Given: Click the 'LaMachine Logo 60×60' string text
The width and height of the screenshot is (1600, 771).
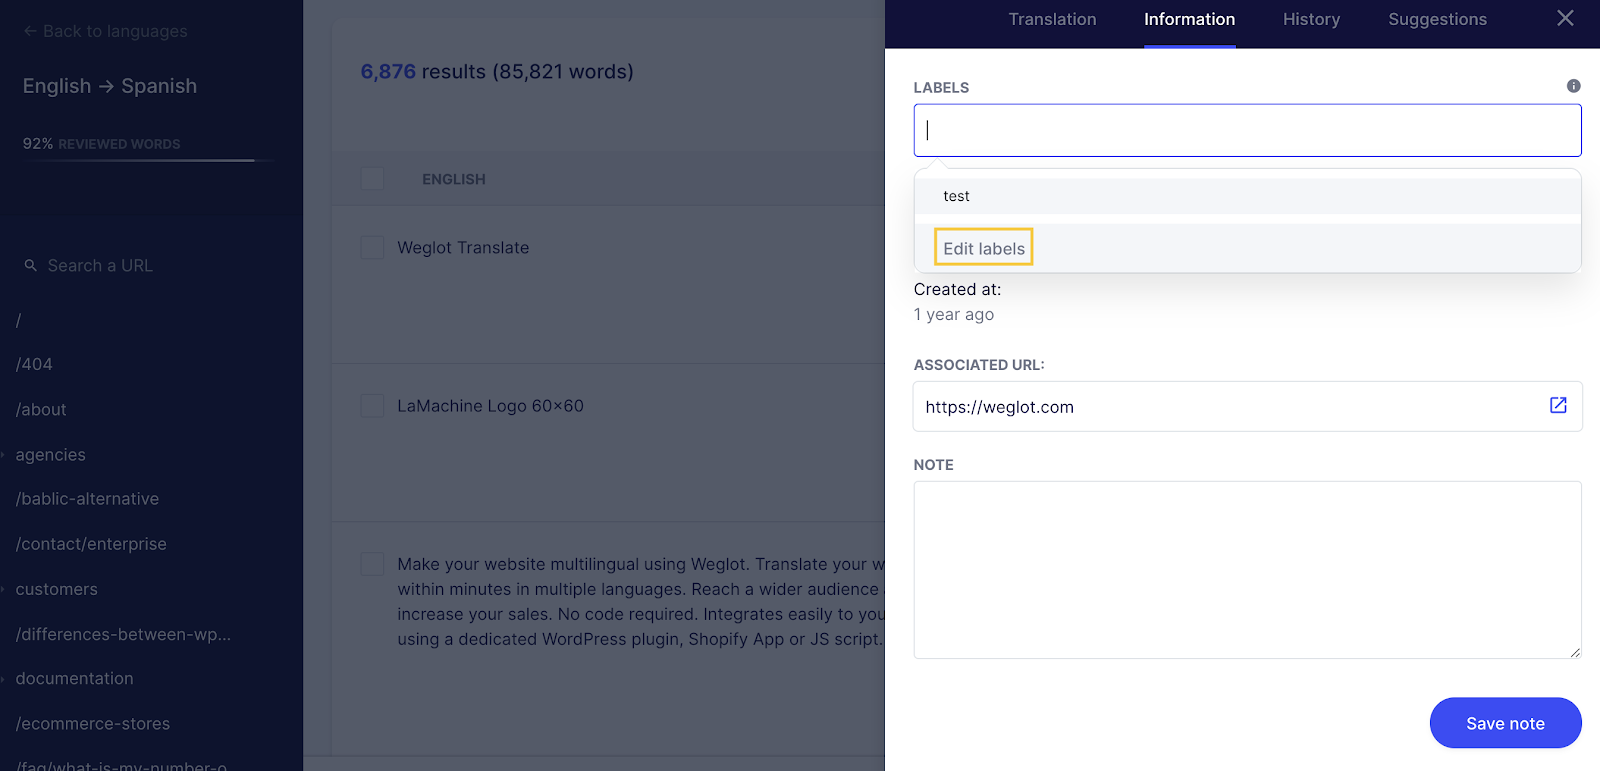Looking at the screenshot, I should pos(490,406).
